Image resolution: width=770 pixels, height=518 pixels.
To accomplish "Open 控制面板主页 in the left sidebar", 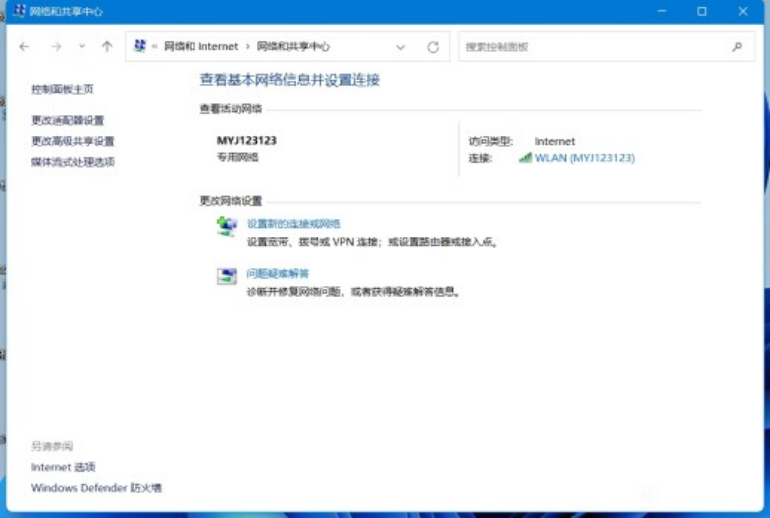I will tap(62, 89).
